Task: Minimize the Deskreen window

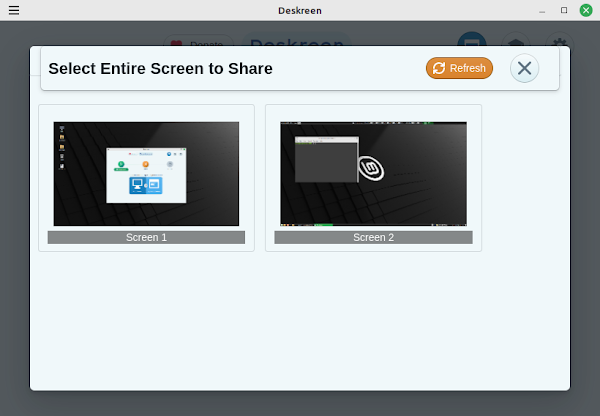Action: pyautogui.click(x=542, y=10)
